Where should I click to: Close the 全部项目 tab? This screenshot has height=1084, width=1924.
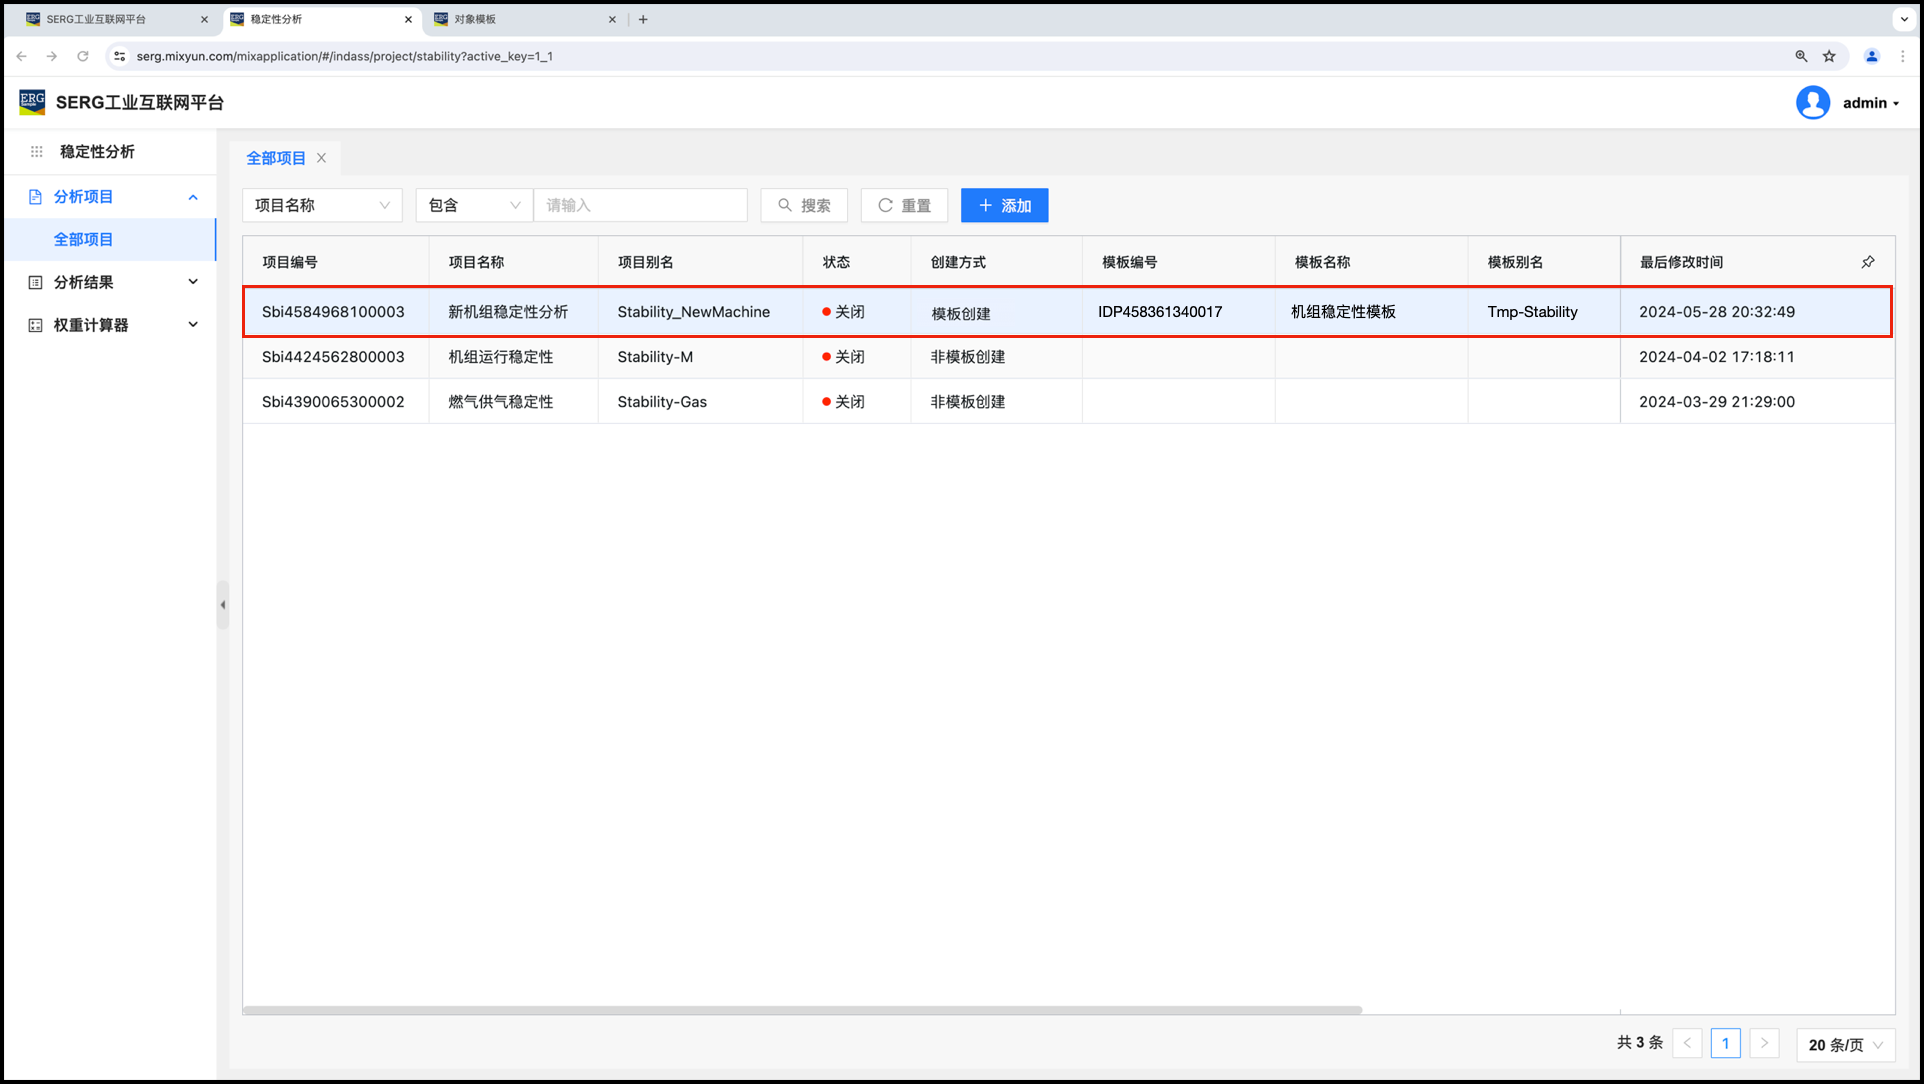click(322, 158)
